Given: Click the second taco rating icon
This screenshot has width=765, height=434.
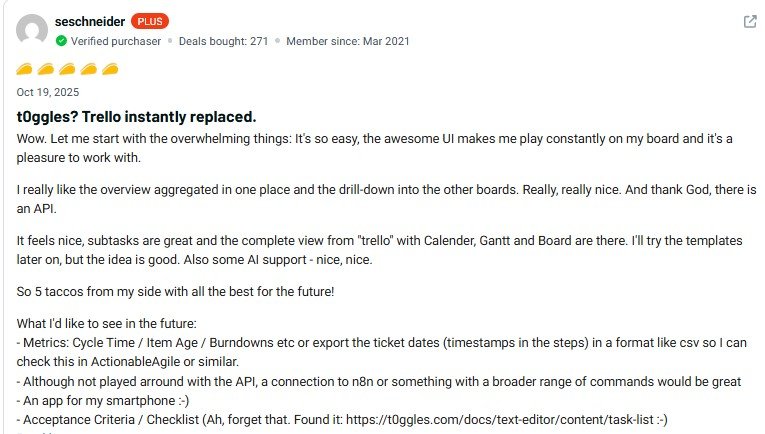Looking at the screenshot, I should pos(47,68).
